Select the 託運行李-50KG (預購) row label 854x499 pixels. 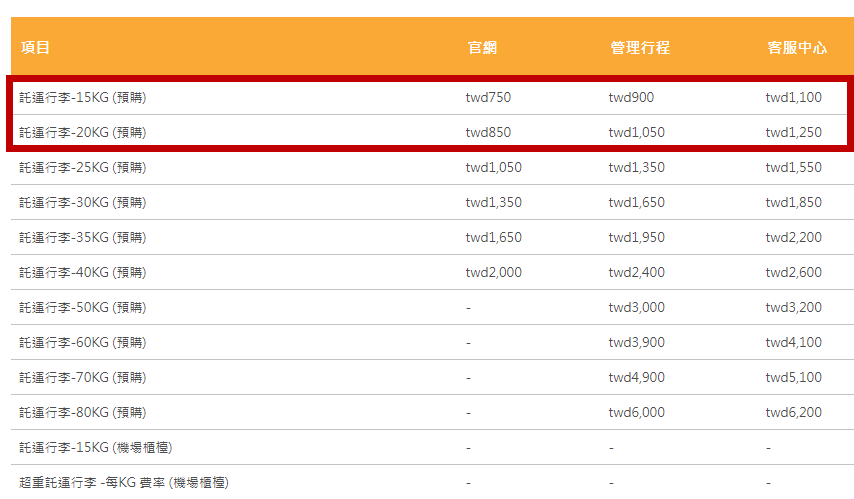83,308
